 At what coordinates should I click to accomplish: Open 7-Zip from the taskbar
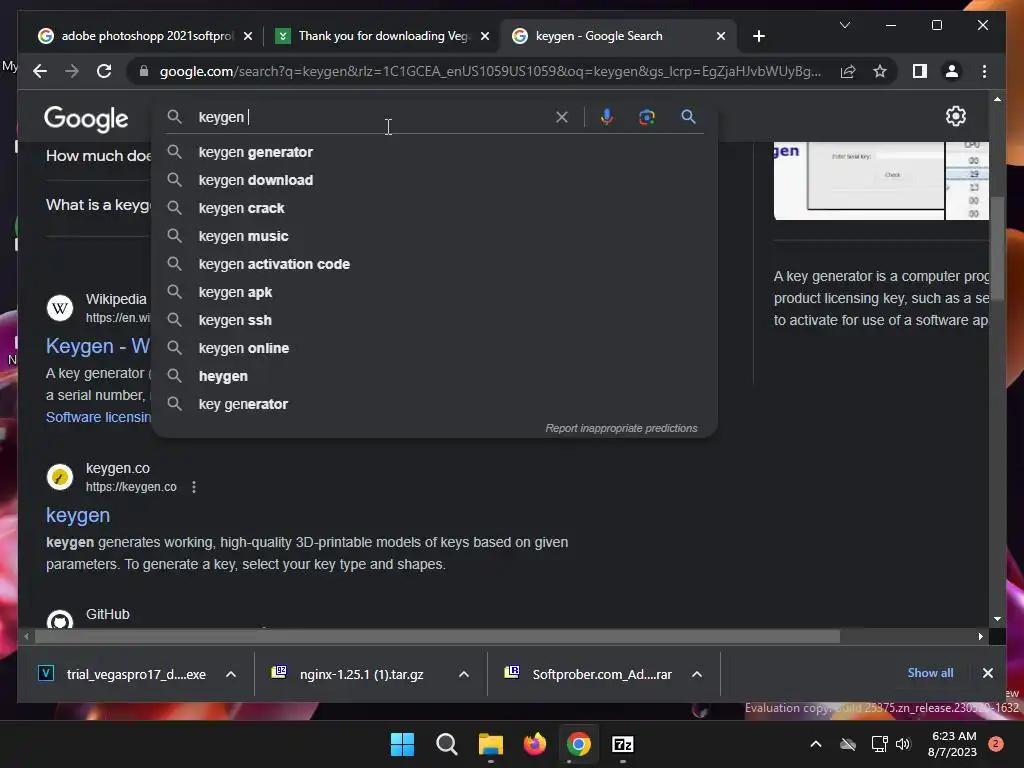(622, 744)
